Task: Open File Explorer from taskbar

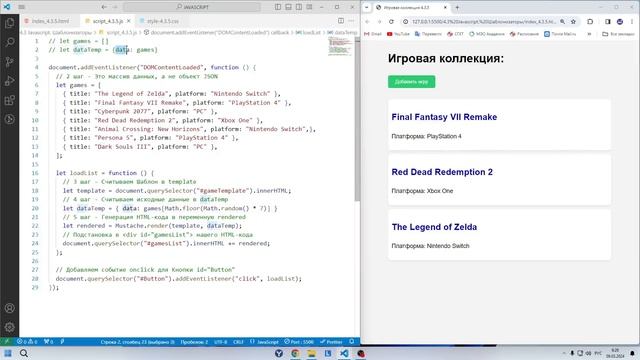Action: click(x=311, y=353)
